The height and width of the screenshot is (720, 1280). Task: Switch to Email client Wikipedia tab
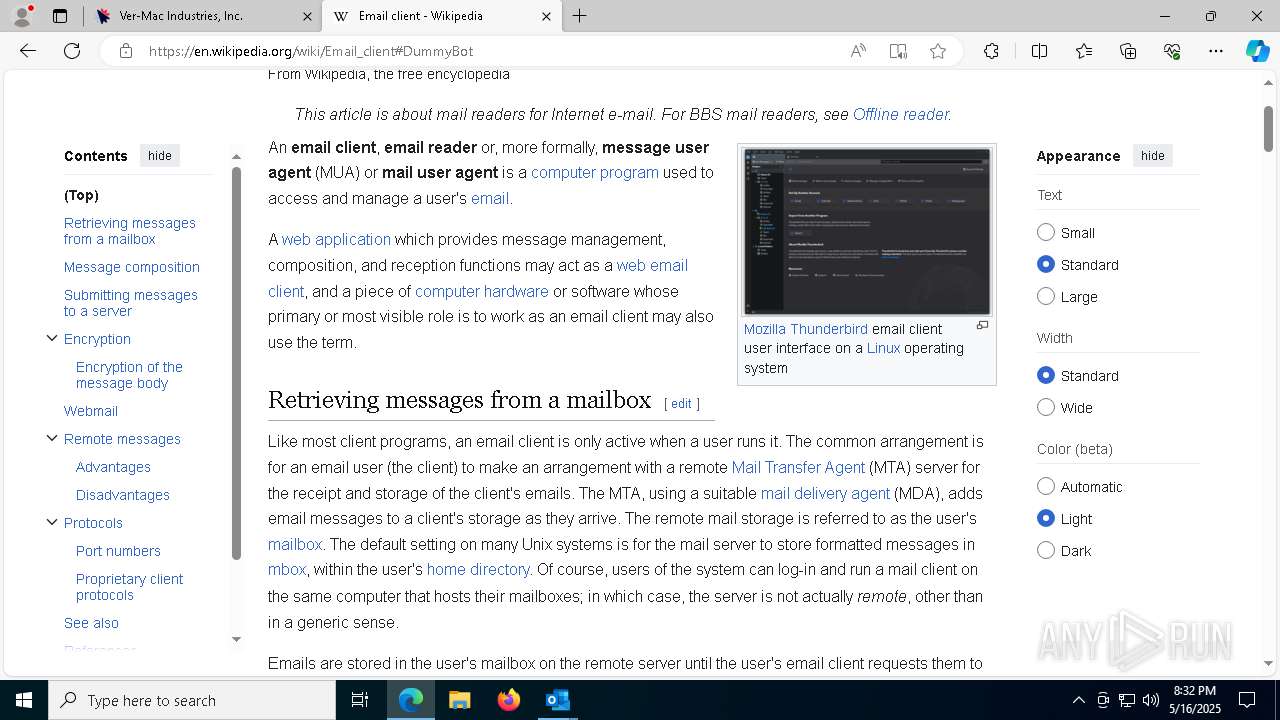tap(440, 16)
